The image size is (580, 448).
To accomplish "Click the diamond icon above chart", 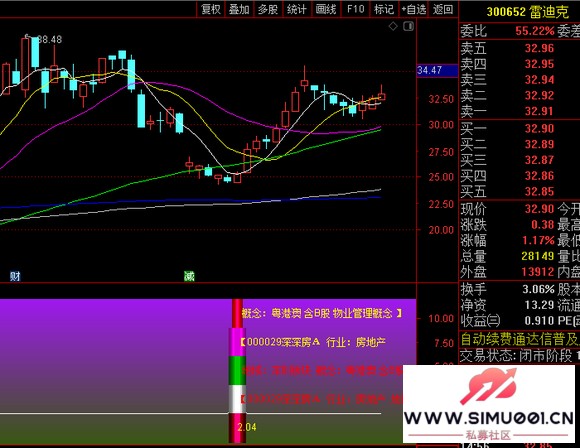I will (393, 26).
